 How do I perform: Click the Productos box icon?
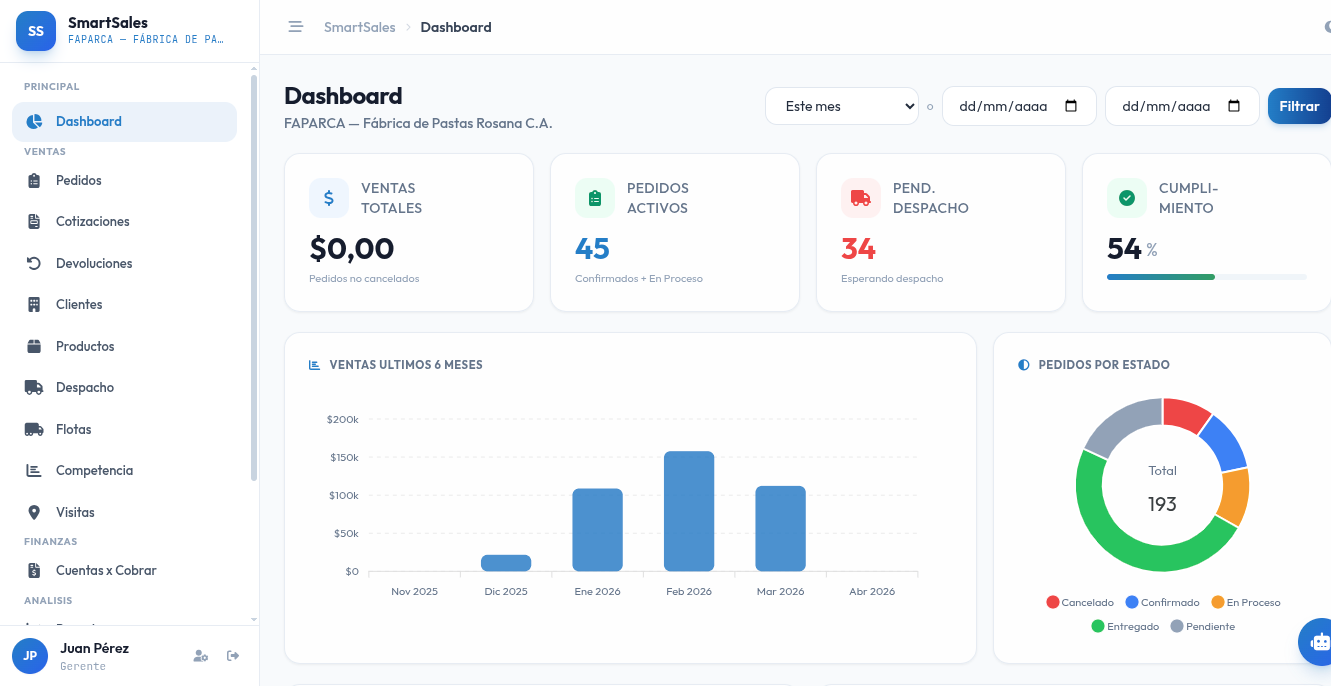(x=34, y=346)
